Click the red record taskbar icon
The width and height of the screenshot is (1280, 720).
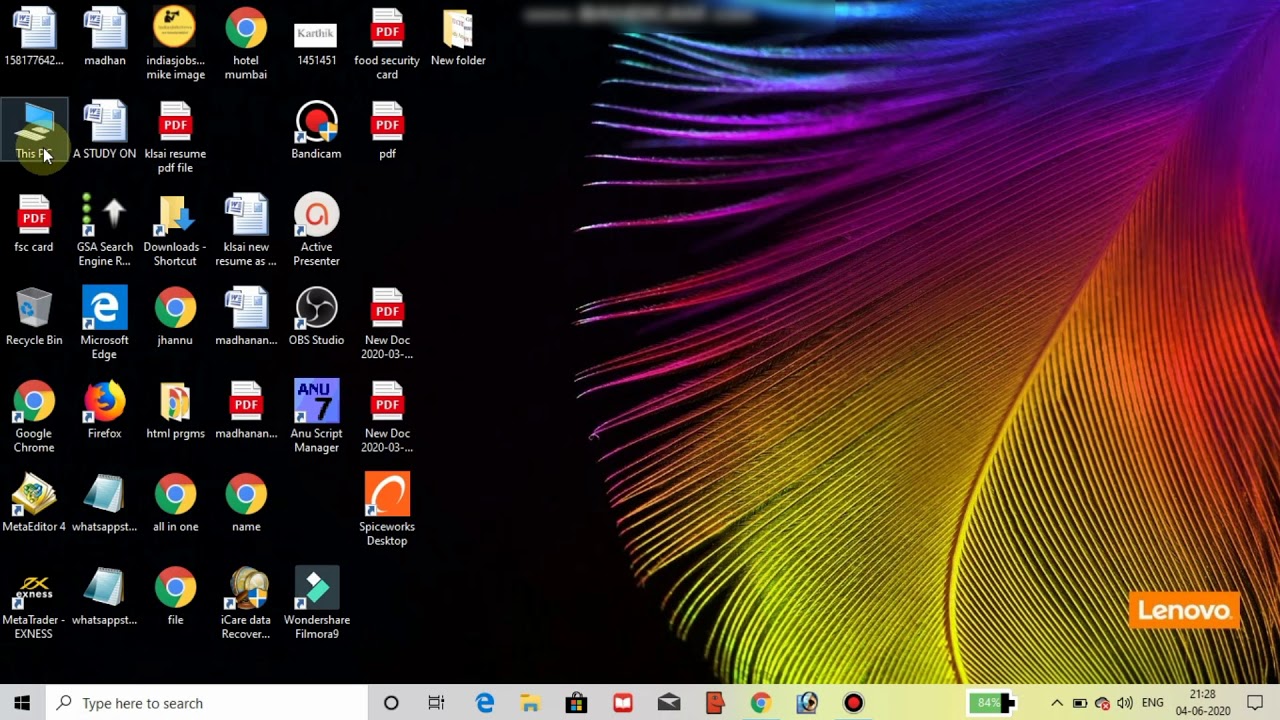coord(853,703)
